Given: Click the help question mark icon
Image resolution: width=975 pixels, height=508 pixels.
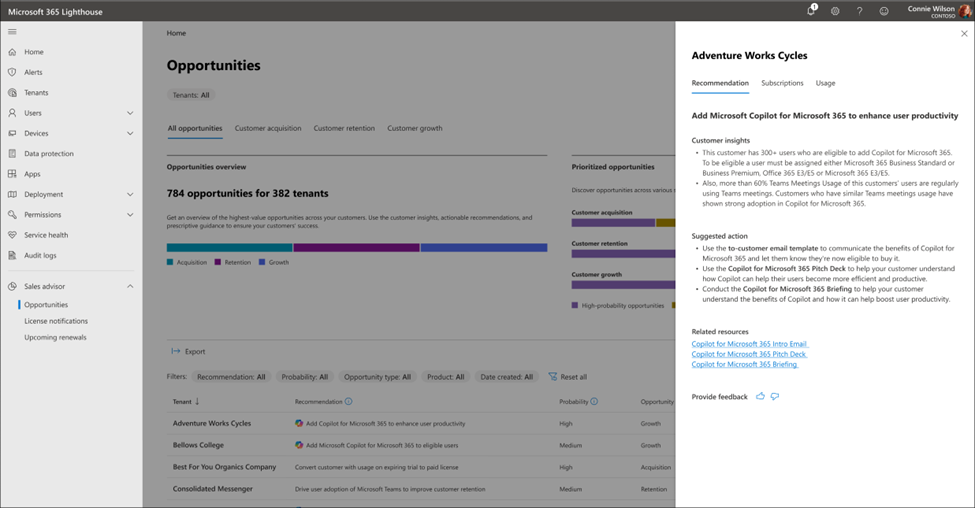Looking at the screenshot, I should 859,11.
